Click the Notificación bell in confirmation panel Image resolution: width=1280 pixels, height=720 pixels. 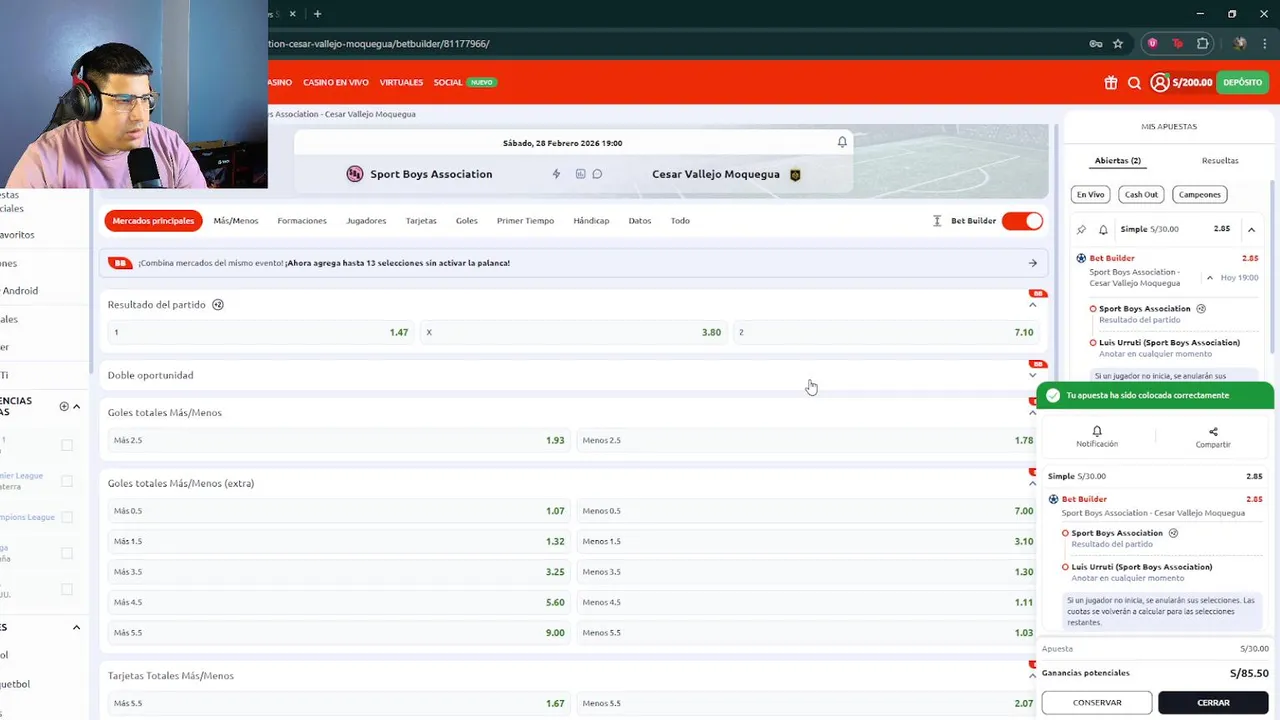point(1097,431)
